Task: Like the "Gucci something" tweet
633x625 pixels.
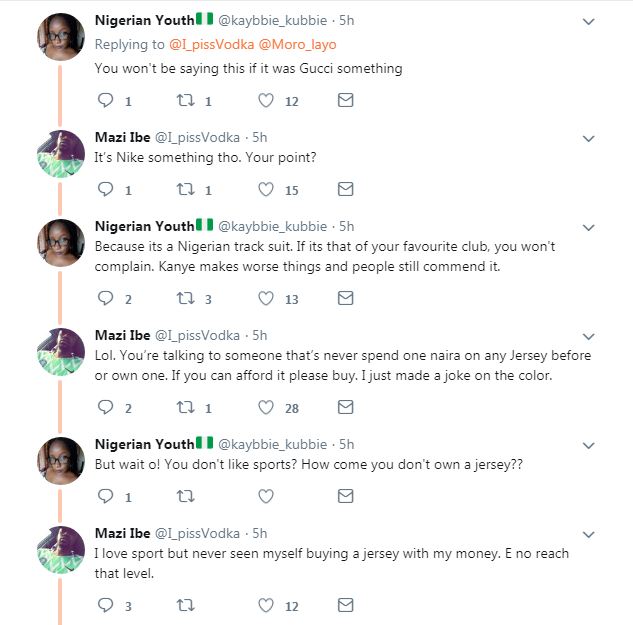Action: tap(266, 101)
